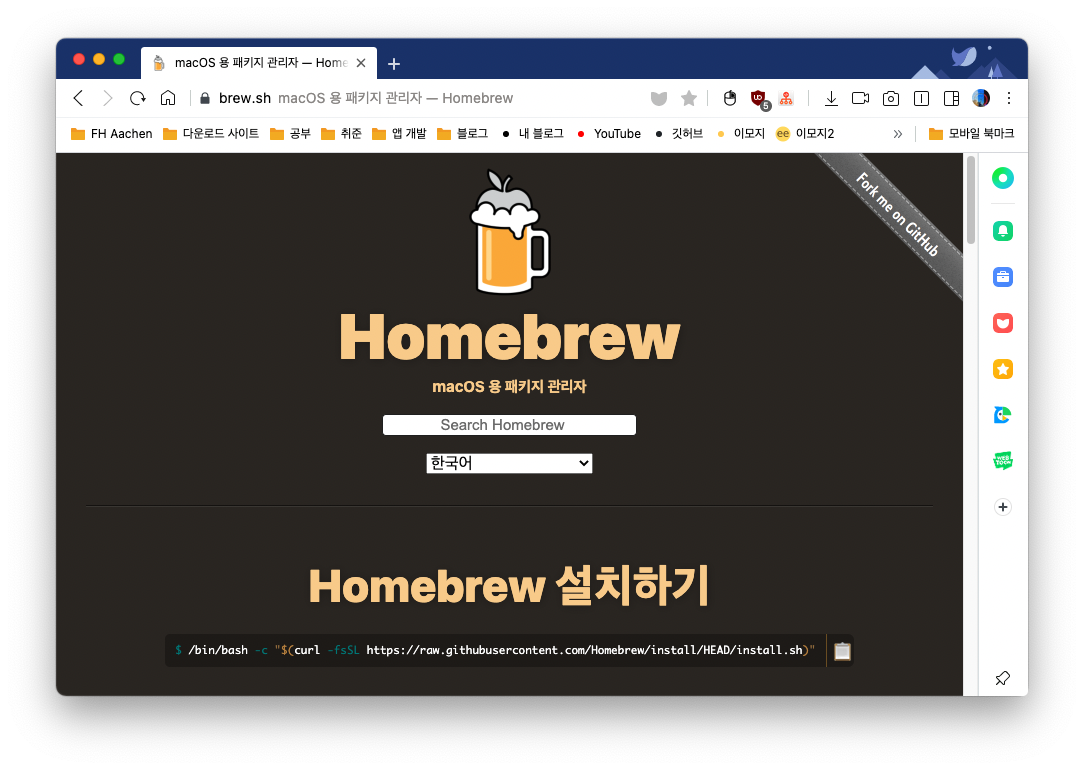This screenshot has width=1084, height=770.
Task: Open the browser three-dot menu
Action: tap(1009, 98)
